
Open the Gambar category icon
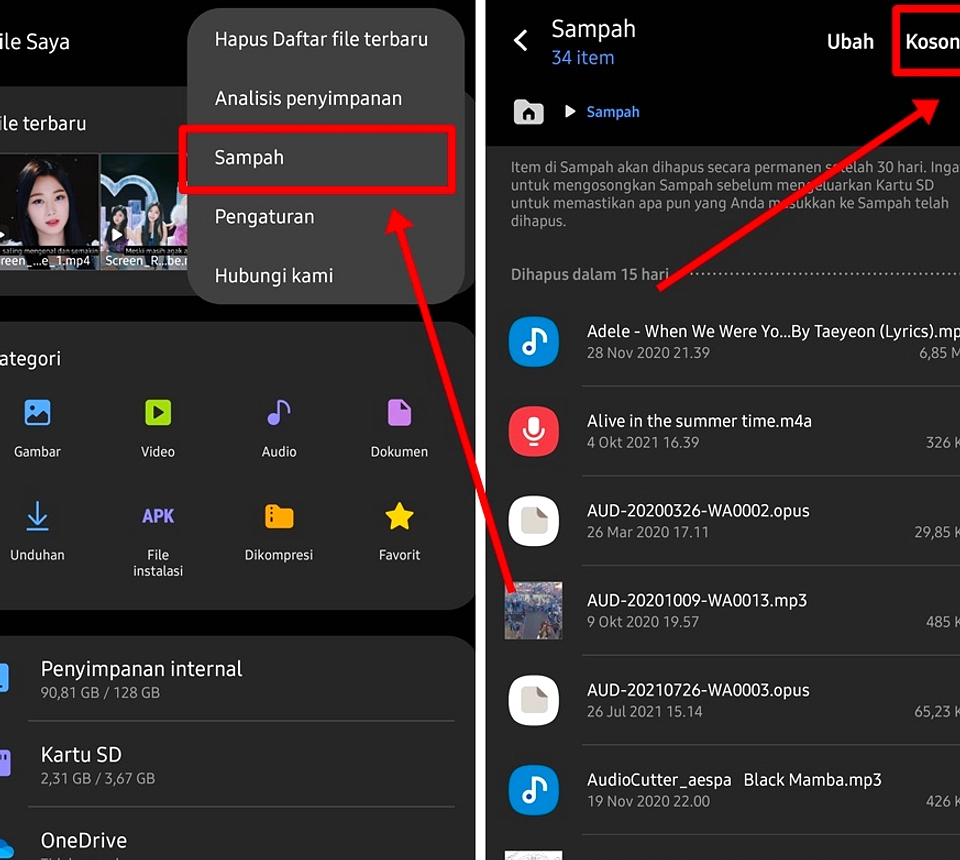coord(37,413)
